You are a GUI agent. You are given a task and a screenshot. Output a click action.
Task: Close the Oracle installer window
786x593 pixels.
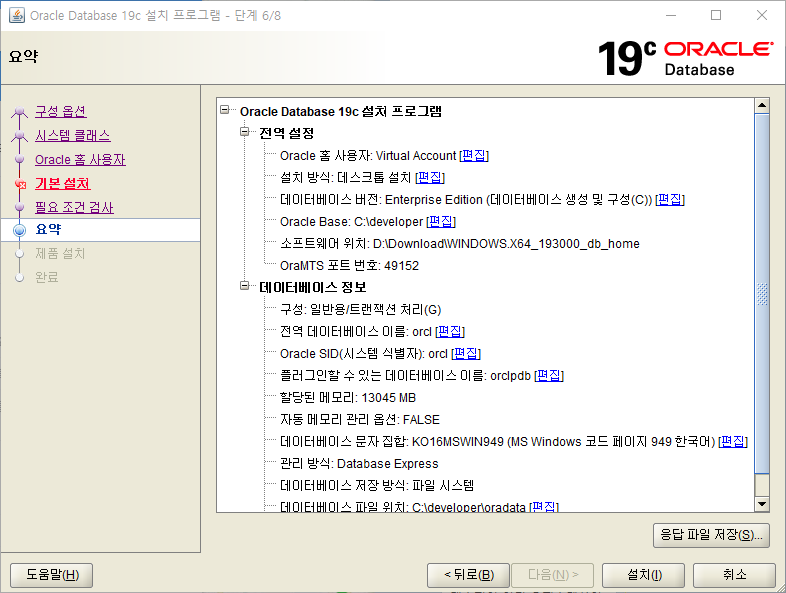pyautogui.click(x=761, y=16)
